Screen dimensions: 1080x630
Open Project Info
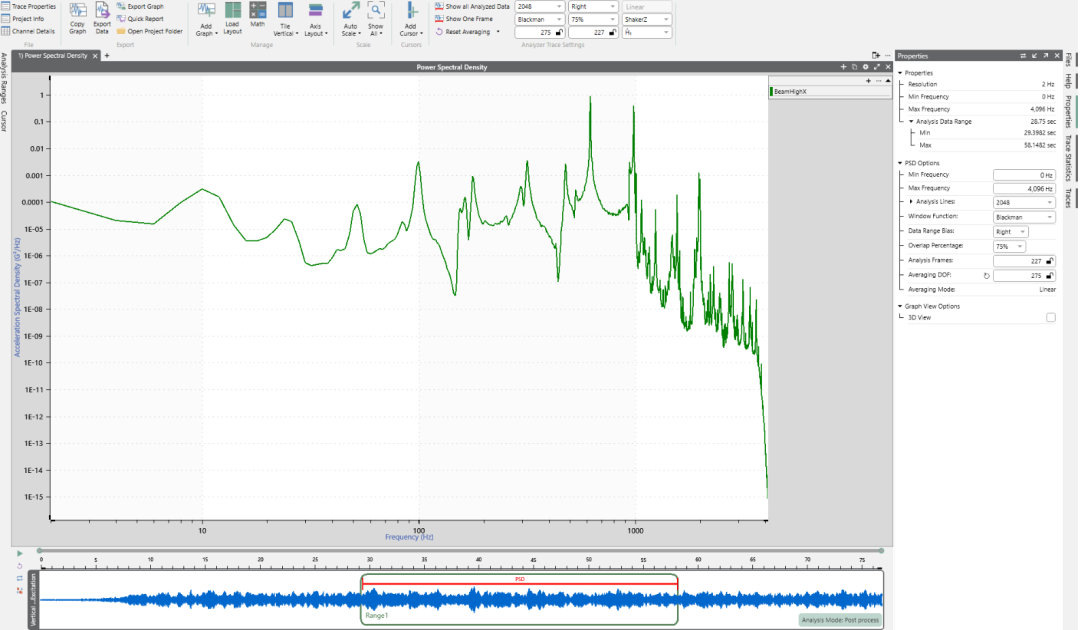[x=23, y=19]
